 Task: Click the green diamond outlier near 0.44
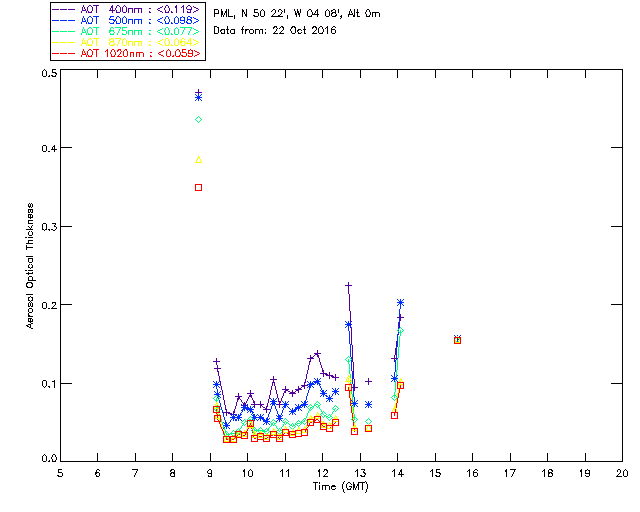[198, 120]
